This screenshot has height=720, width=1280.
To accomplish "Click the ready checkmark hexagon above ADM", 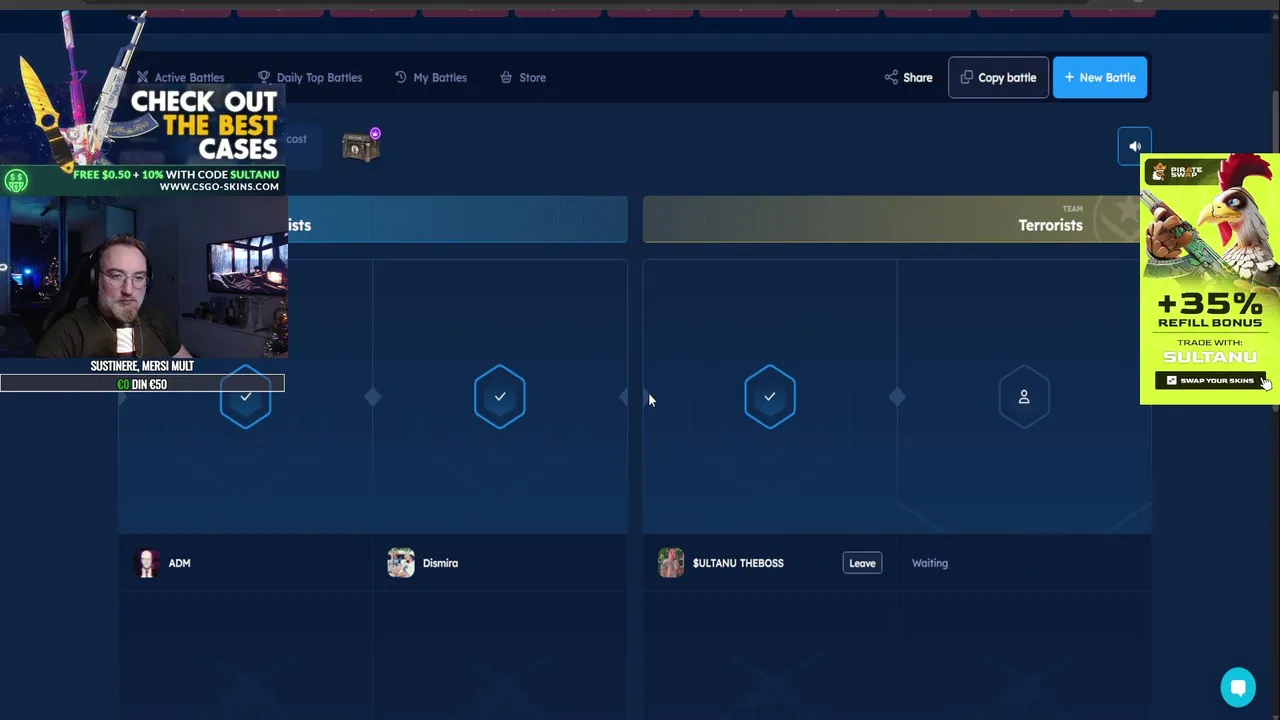I will pyautogui.click(x=245, y=397).
